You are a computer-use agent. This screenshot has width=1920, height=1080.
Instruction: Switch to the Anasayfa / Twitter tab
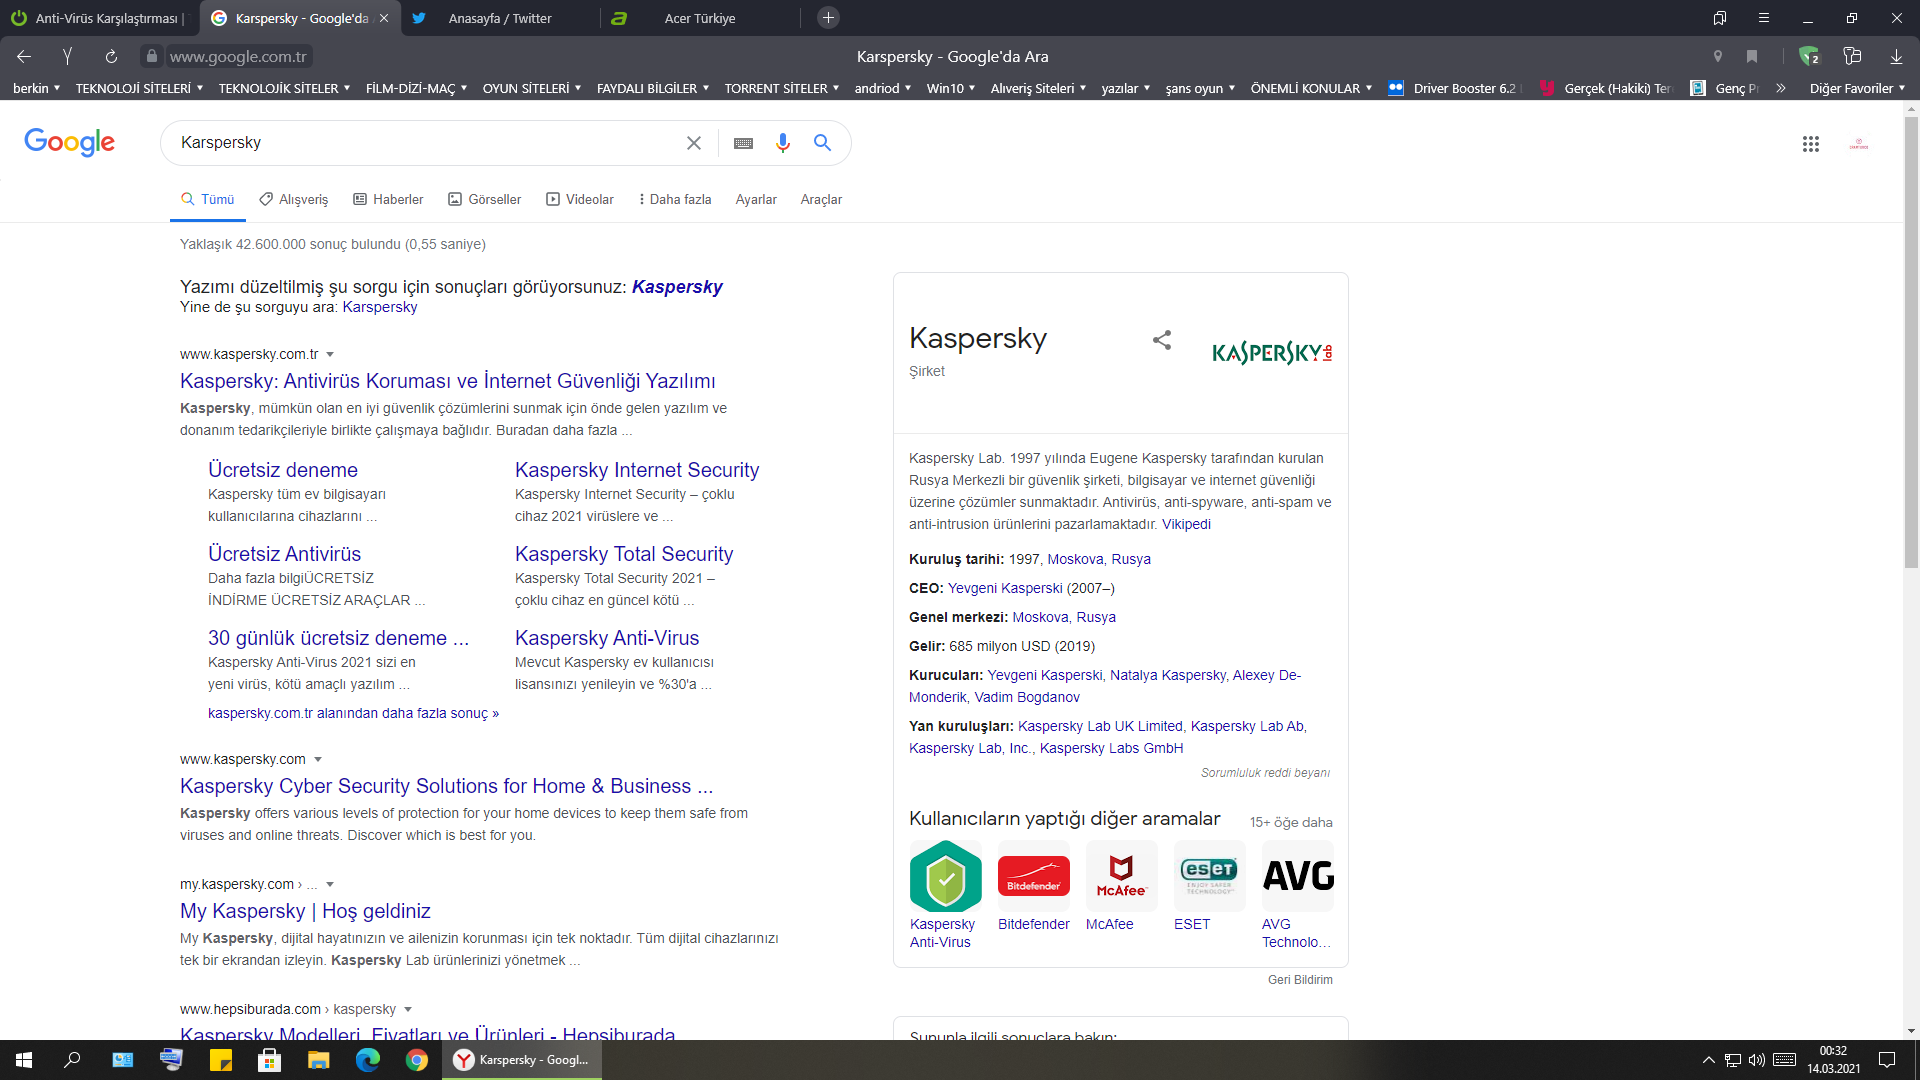[499, 18]
